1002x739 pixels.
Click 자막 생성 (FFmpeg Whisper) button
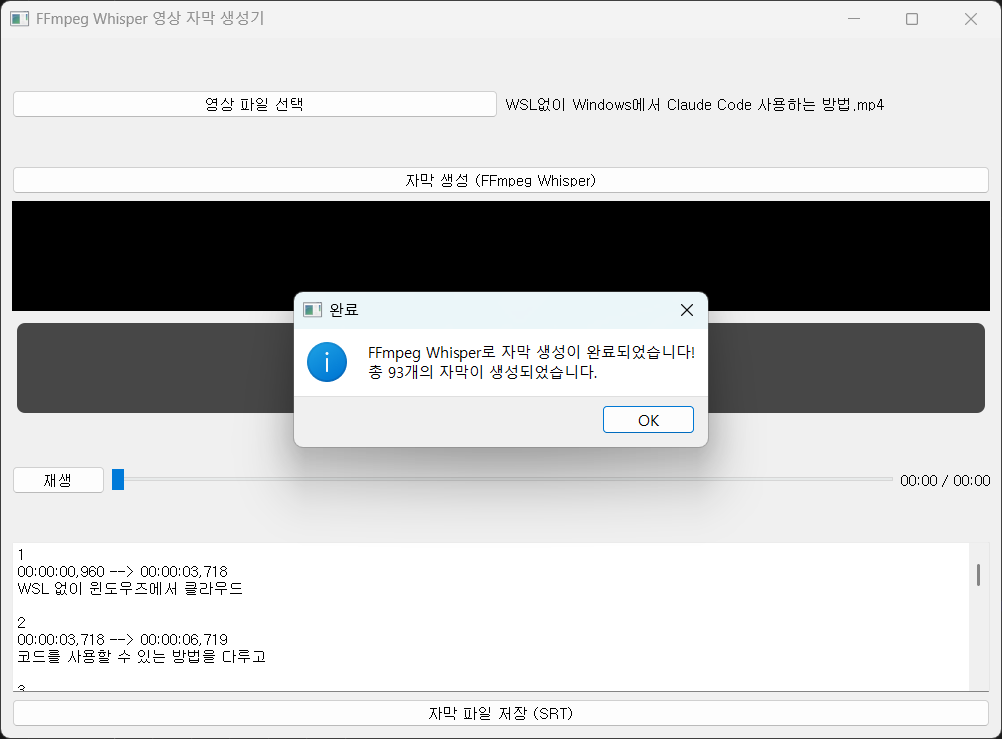500,180
